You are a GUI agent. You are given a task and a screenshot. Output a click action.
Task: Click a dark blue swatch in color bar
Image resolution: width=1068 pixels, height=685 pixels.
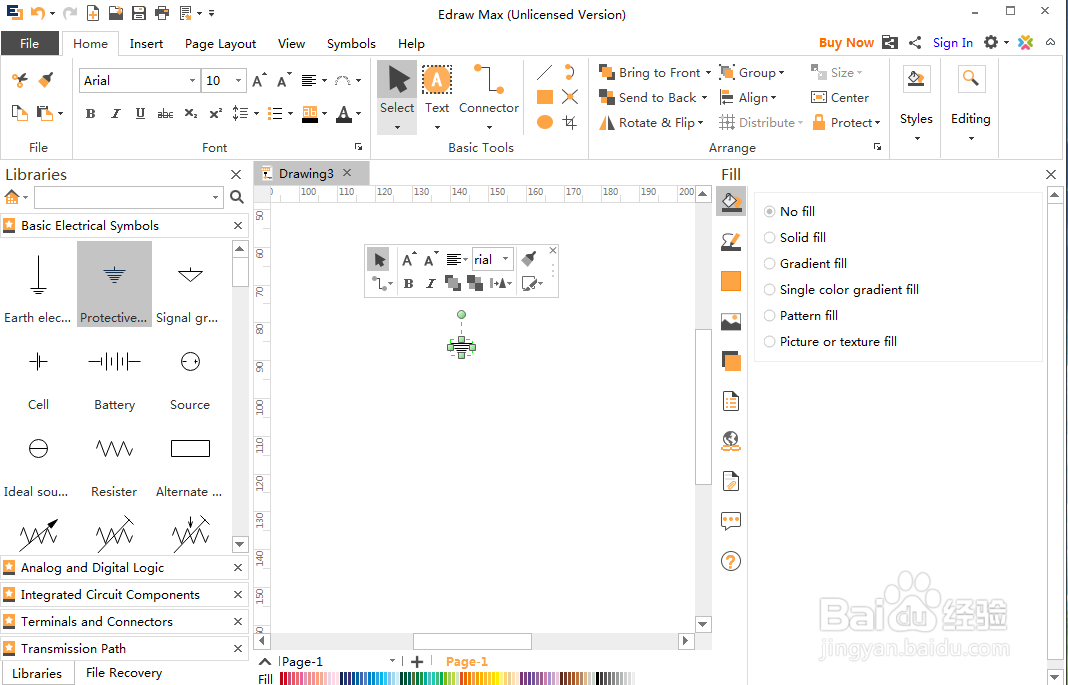pos(344,678)
